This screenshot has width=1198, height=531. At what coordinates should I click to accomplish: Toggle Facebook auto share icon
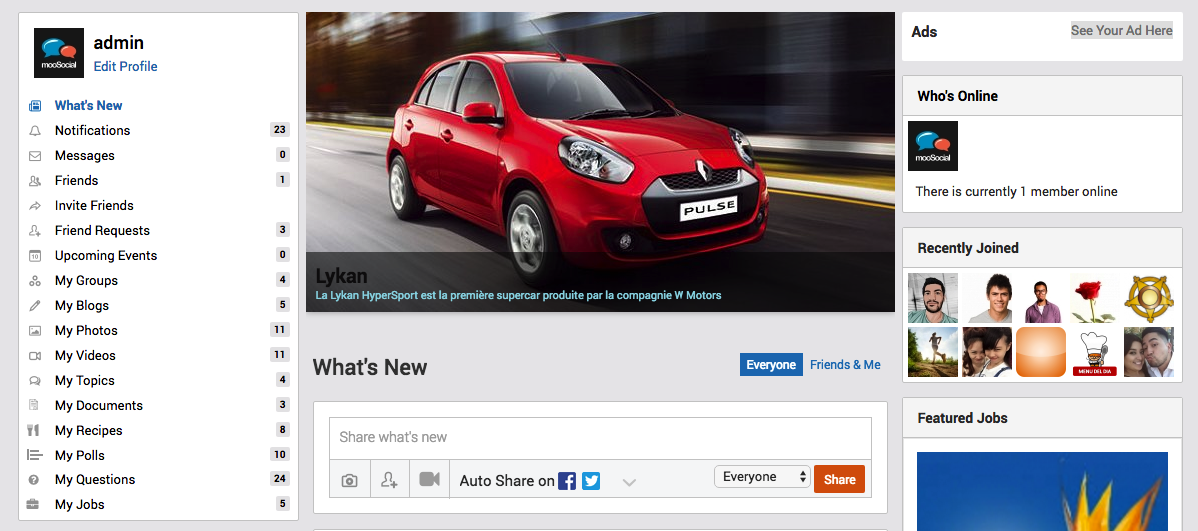pos(567,481)
